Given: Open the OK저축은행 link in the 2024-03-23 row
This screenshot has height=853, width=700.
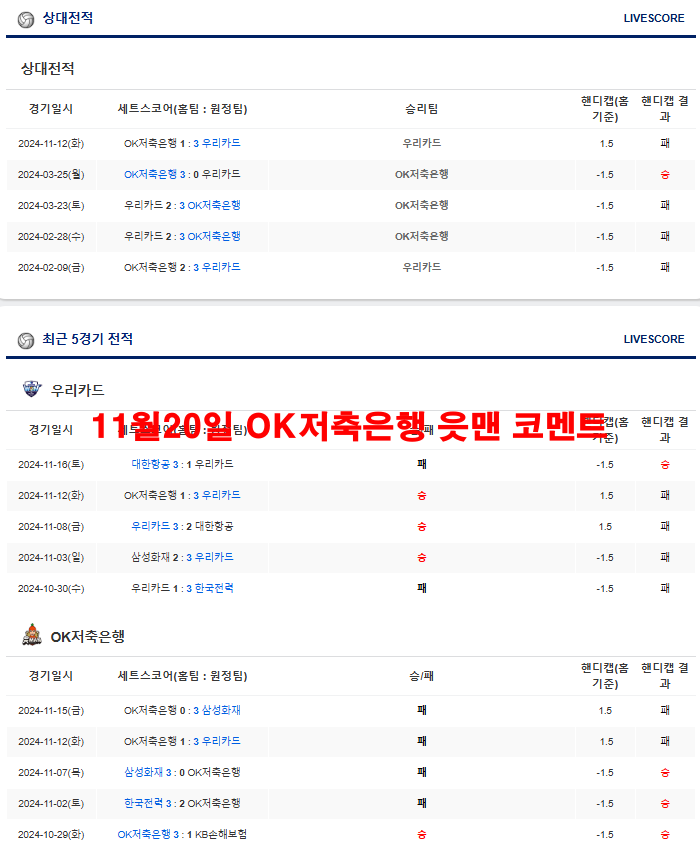Looking at the screenshot, I should pyautogui.click(x=214, y=205).
